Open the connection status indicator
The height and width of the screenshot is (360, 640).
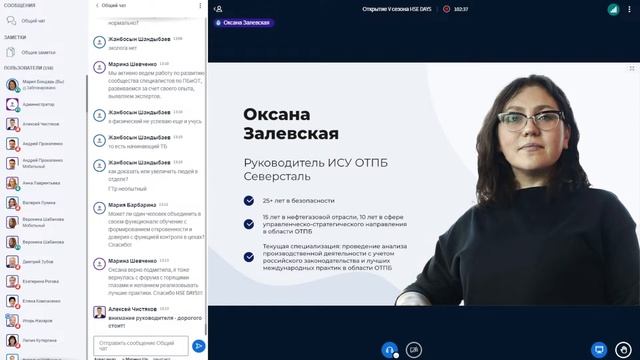tap(613, 9)
